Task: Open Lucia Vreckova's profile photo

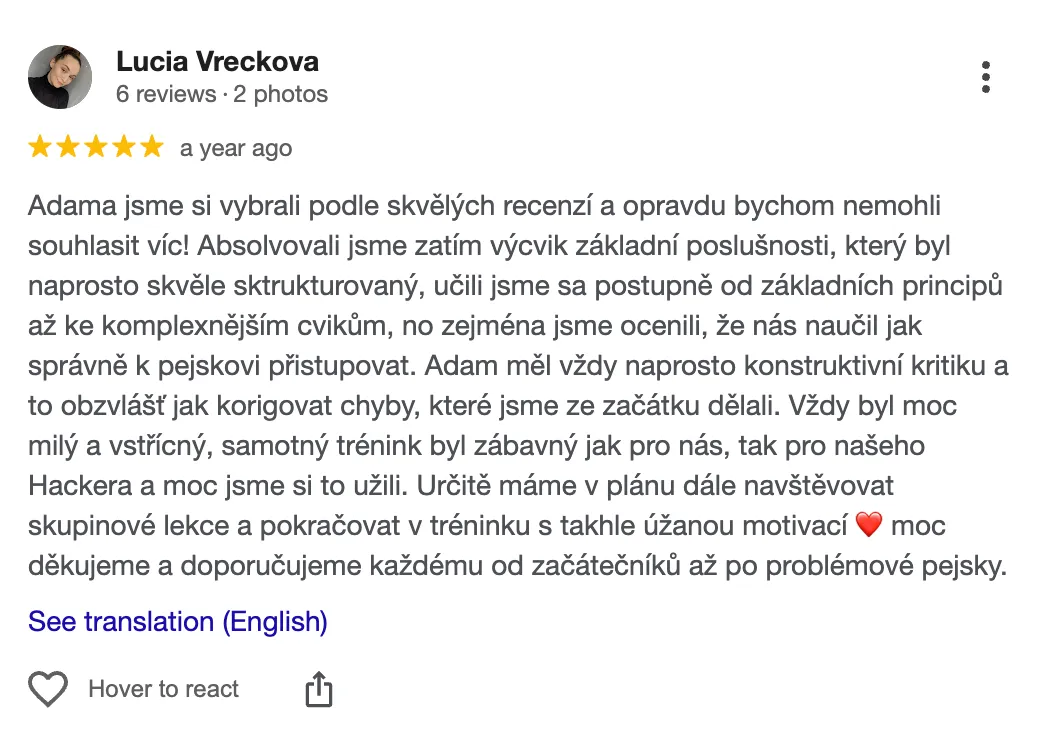Action: coord(60,77)
